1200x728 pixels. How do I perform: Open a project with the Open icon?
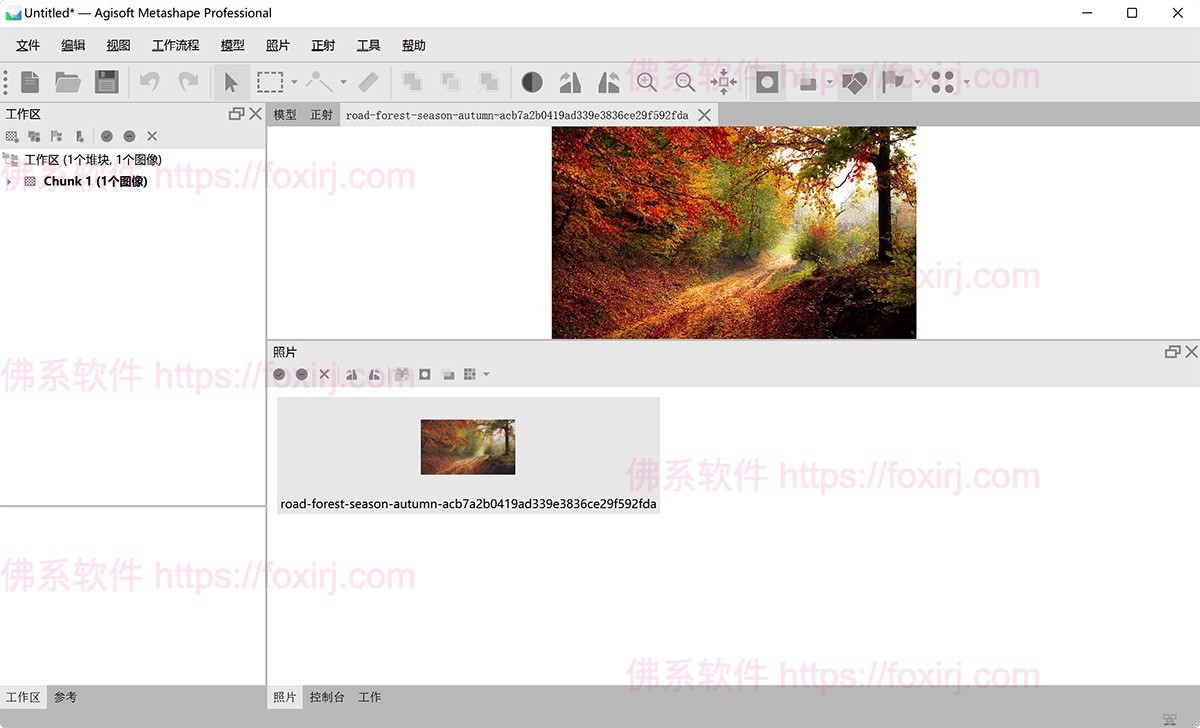click(x=68, y=82)
